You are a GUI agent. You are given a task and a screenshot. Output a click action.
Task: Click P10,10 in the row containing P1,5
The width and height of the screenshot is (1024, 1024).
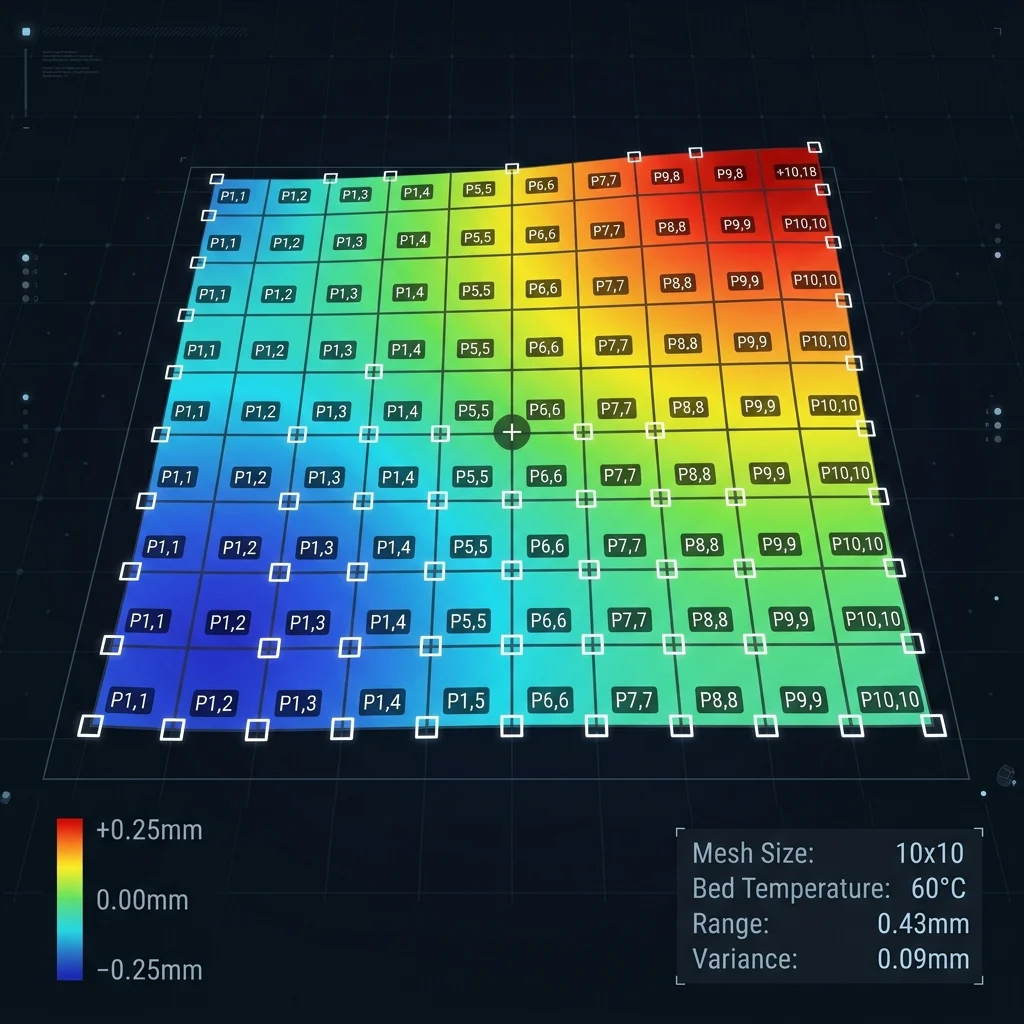click(x=890, y=699)
